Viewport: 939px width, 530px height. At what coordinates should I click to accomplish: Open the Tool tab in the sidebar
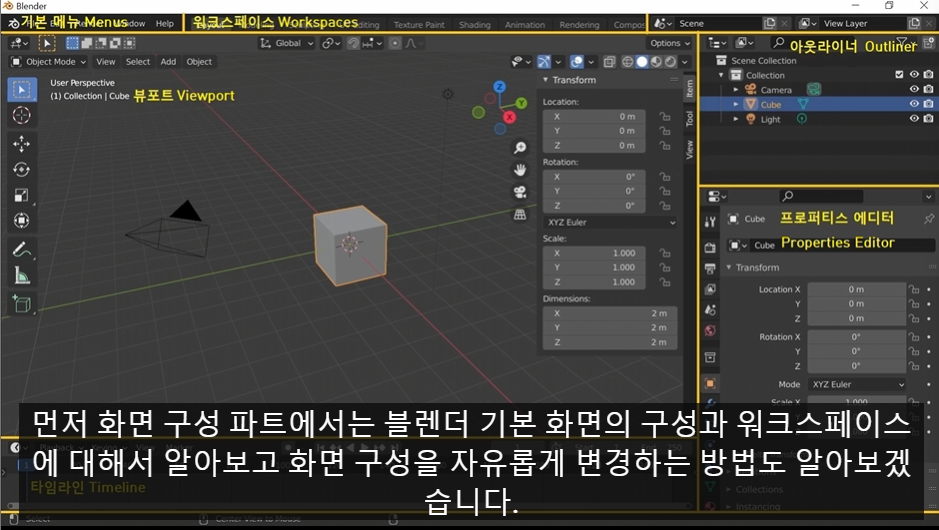(689, 119)
